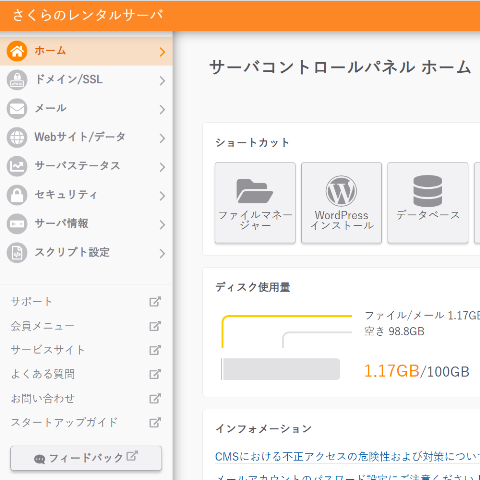Click external link icon next to サポート
Image resolution: width=480 pixels, height=480 pixels.
pos(155,301)
